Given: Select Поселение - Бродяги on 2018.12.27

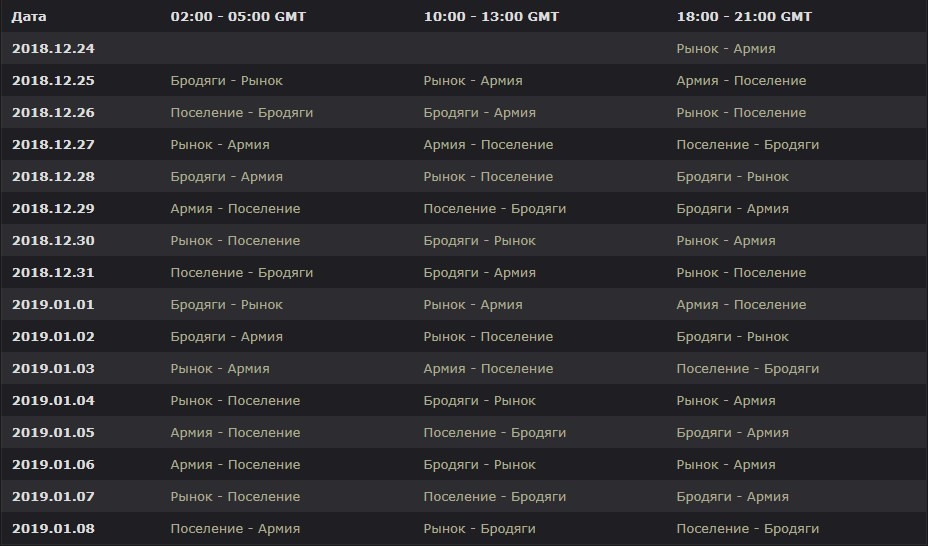Looking at the screenshot, I should 747,144.
